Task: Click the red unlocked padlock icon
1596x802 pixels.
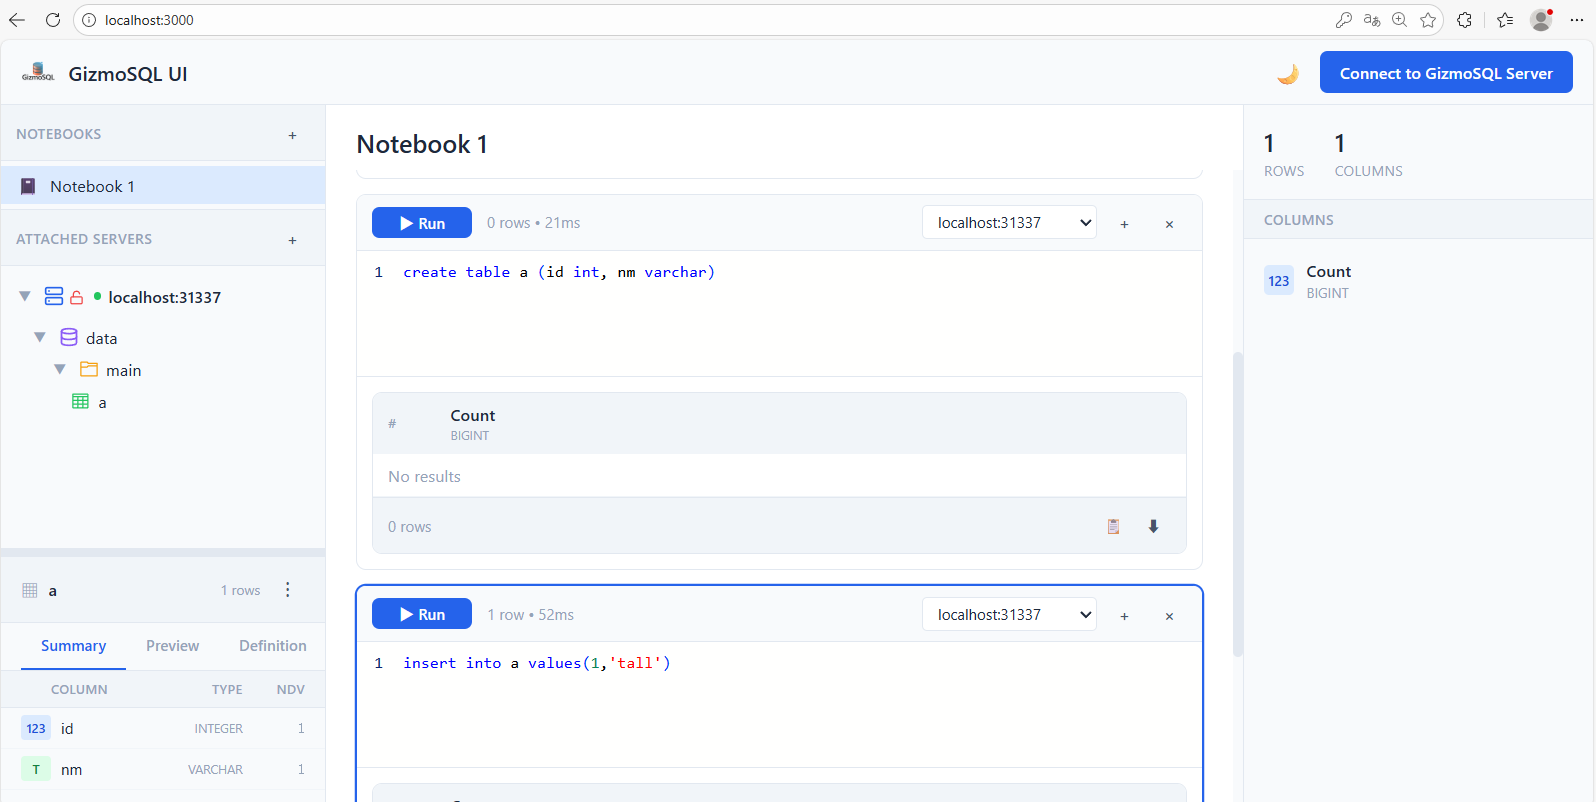Action: click(76, 296)
